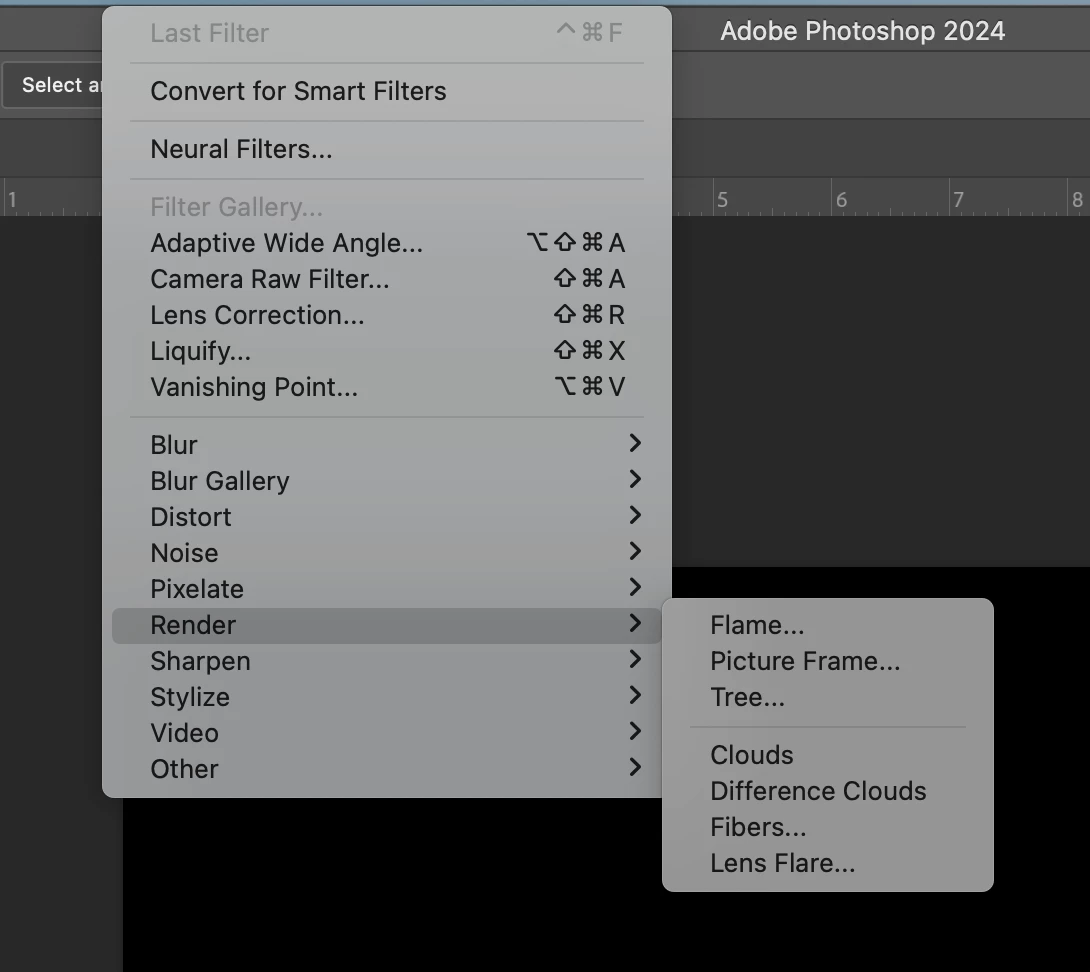Image resolution: width=1090 pixels, height=972 pixels.
Task: Expand the Pixelate submenu
Action: pyautogui.click(x=387, y=589)
